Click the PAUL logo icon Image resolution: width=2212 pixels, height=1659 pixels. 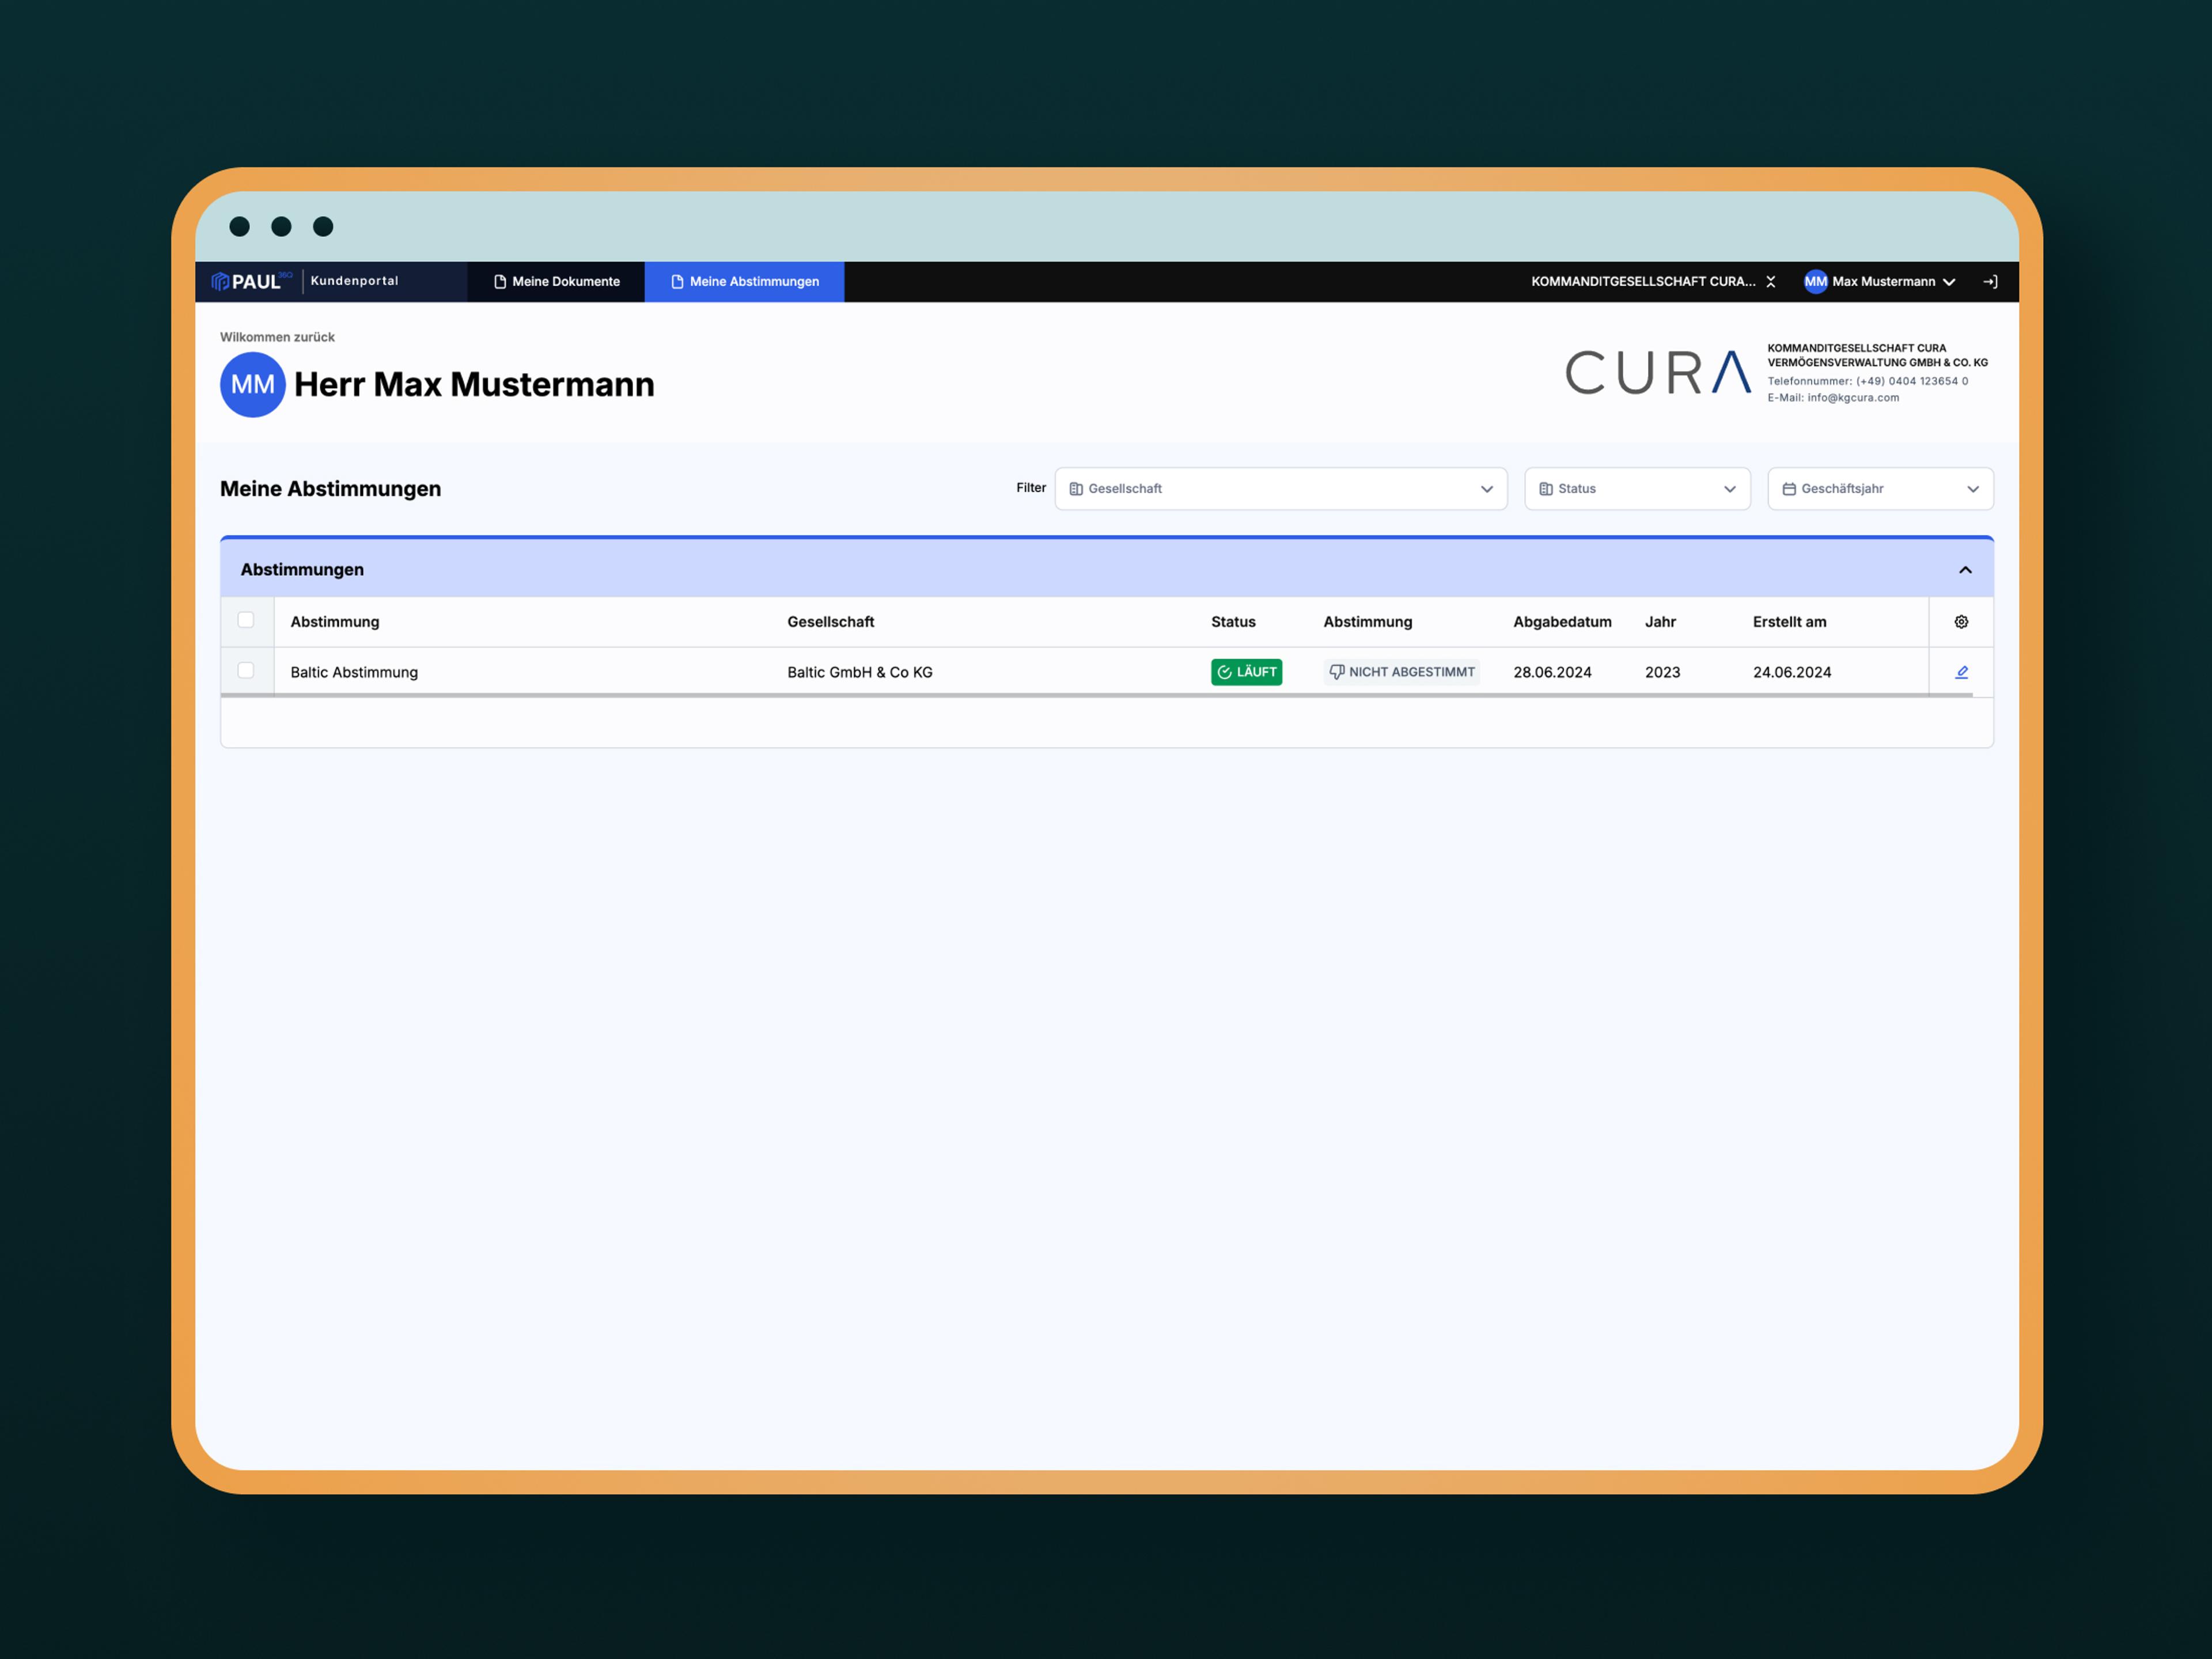(221, 282)
